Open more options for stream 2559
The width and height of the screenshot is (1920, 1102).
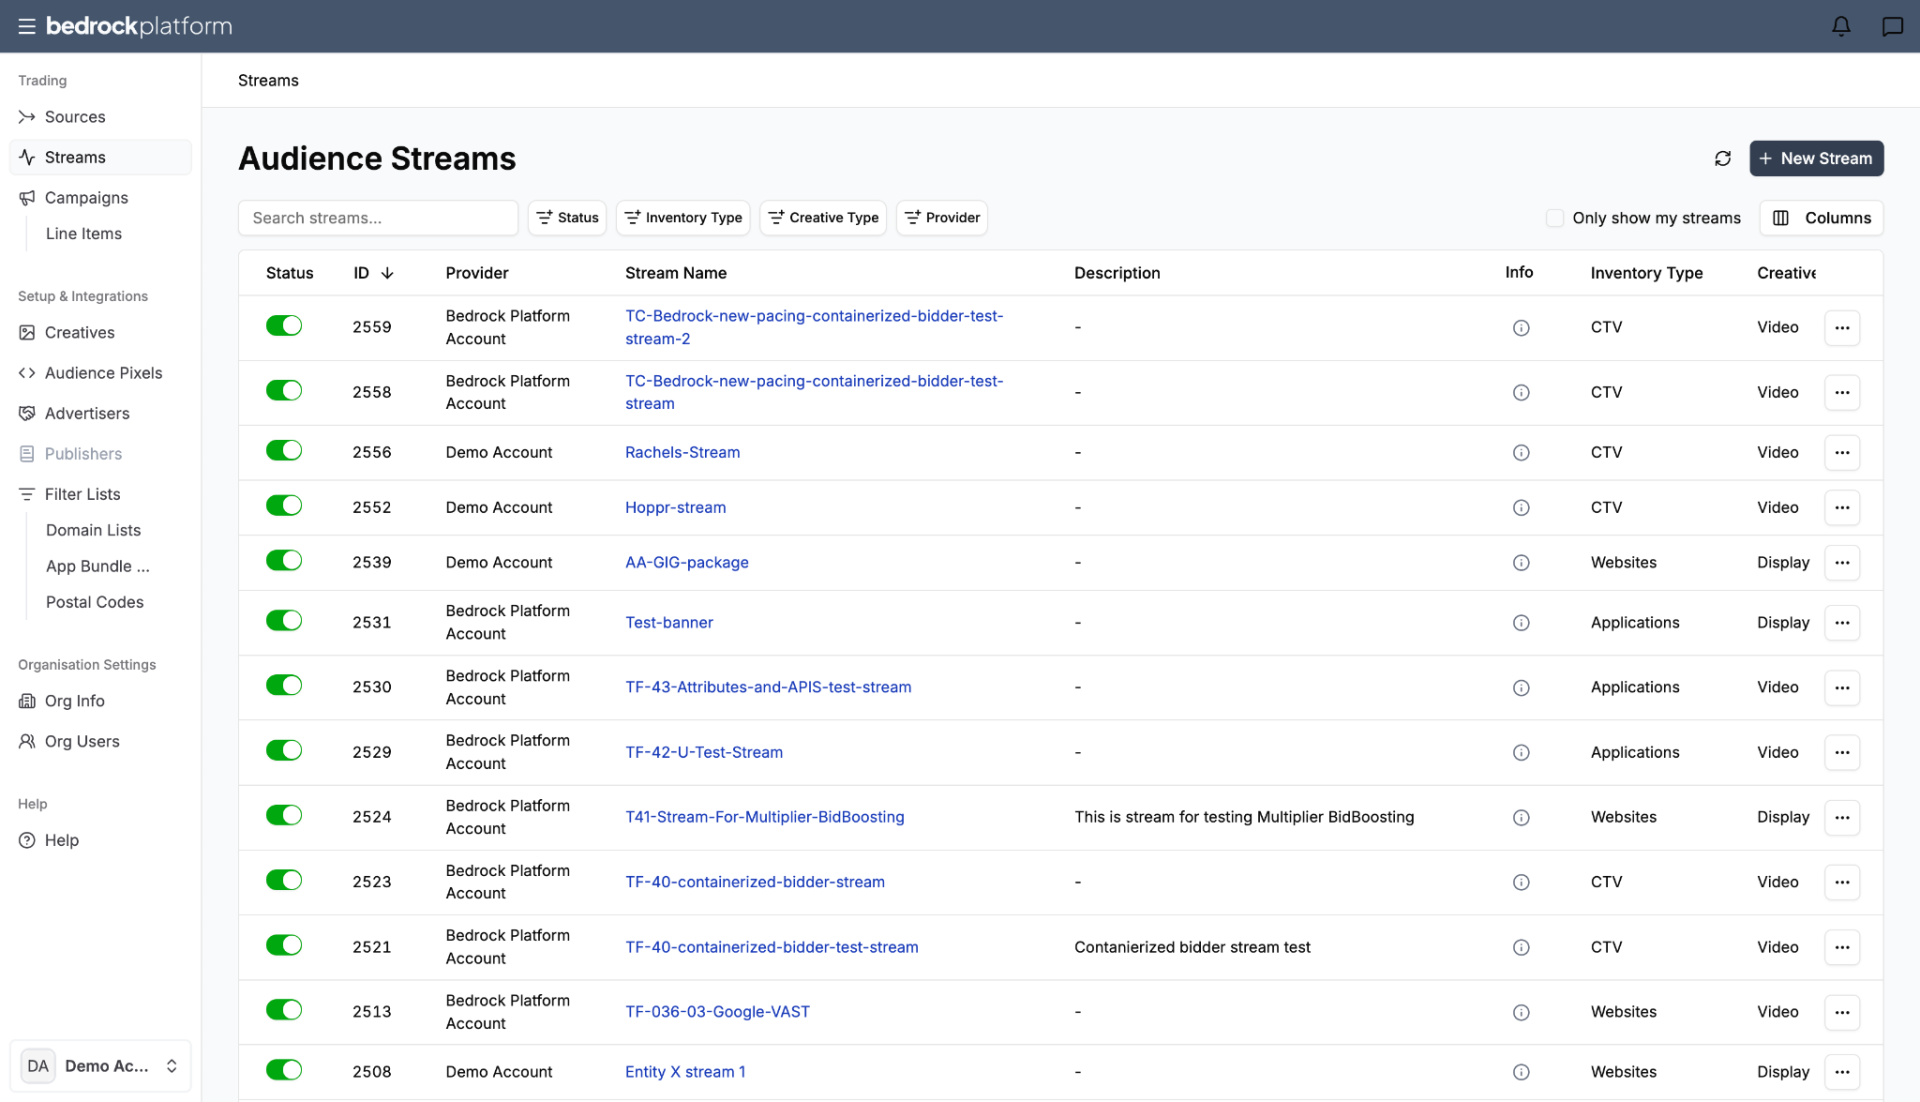point(1842,327)
